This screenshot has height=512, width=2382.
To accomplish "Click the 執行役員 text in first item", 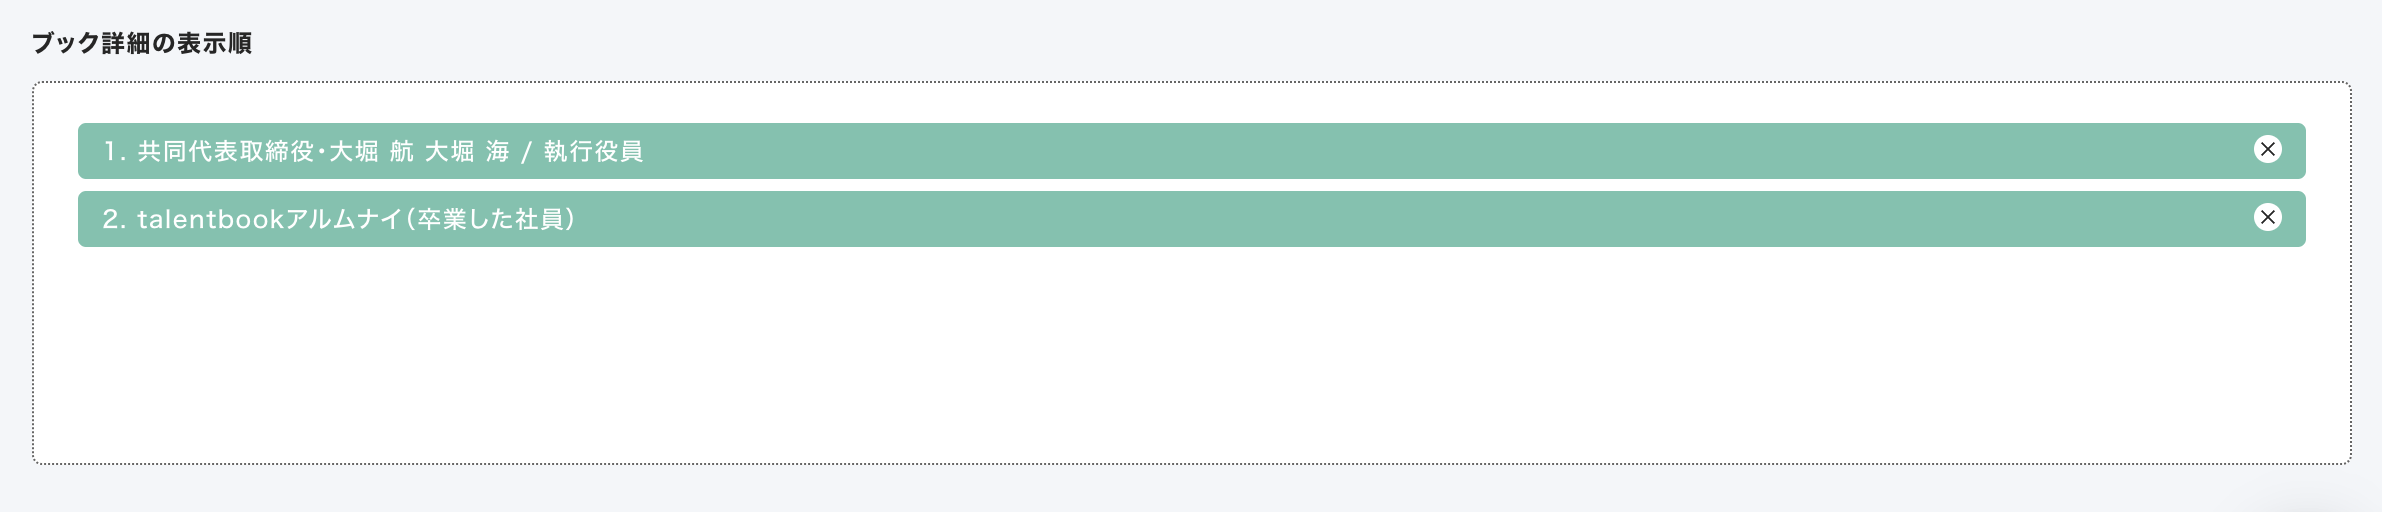I will tap(593, 152).
